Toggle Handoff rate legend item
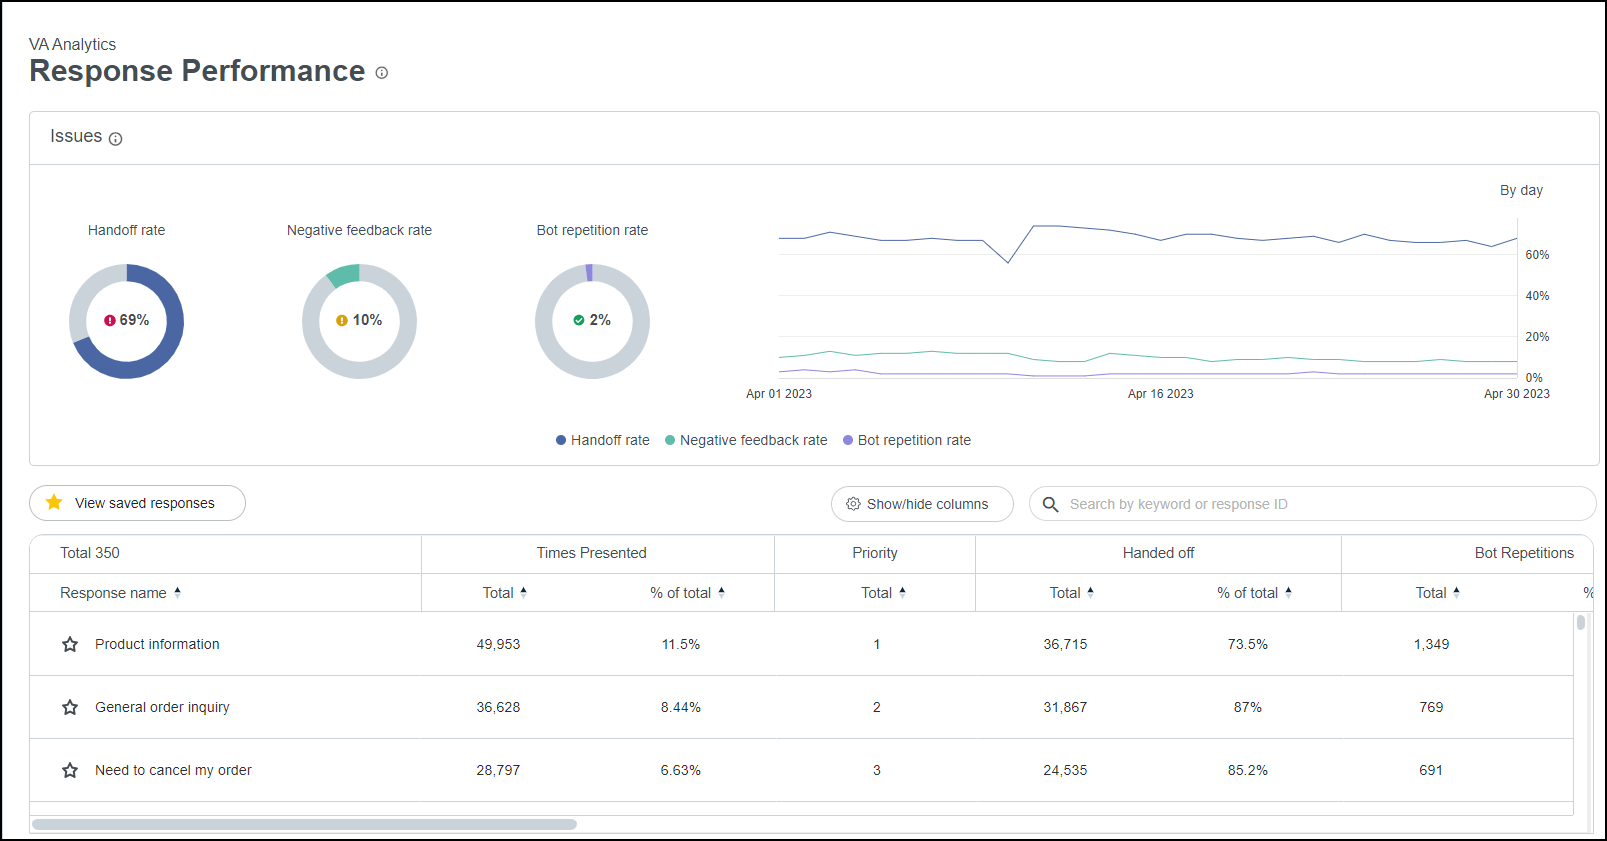The height and width of the screenshot is (841, 1607). 603,441
